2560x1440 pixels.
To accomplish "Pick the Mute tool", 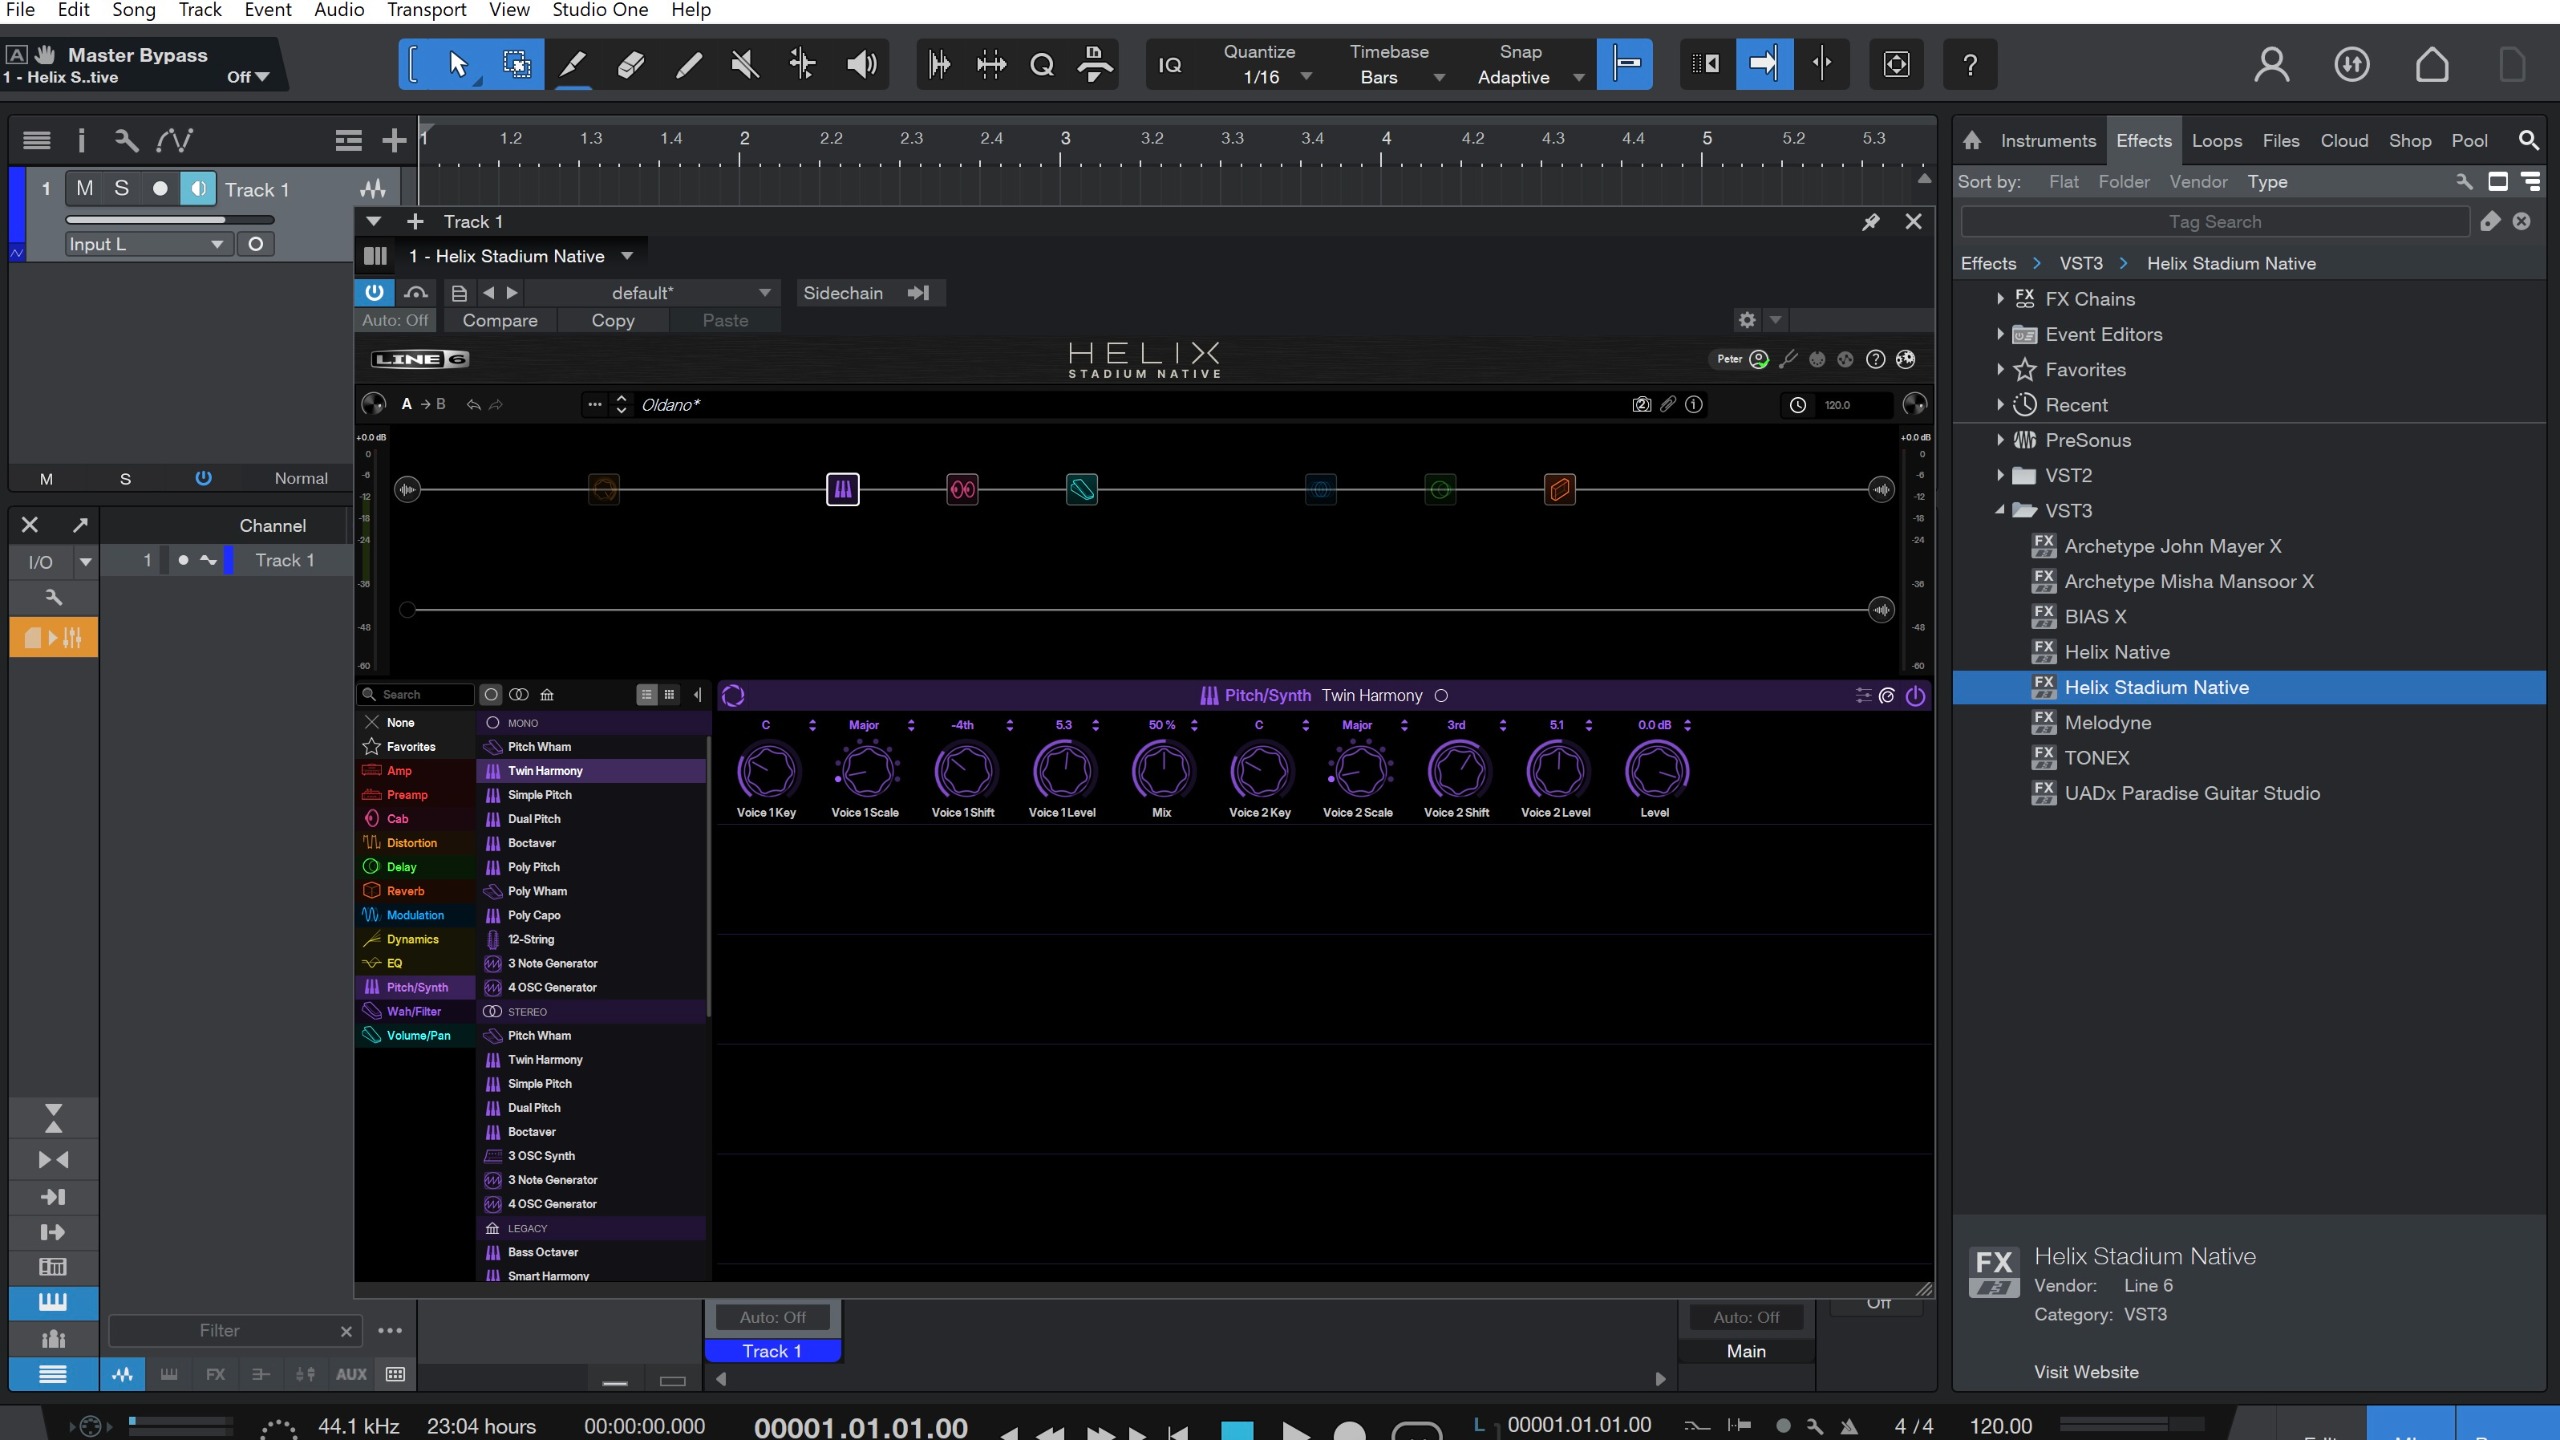I will point(745,65).
